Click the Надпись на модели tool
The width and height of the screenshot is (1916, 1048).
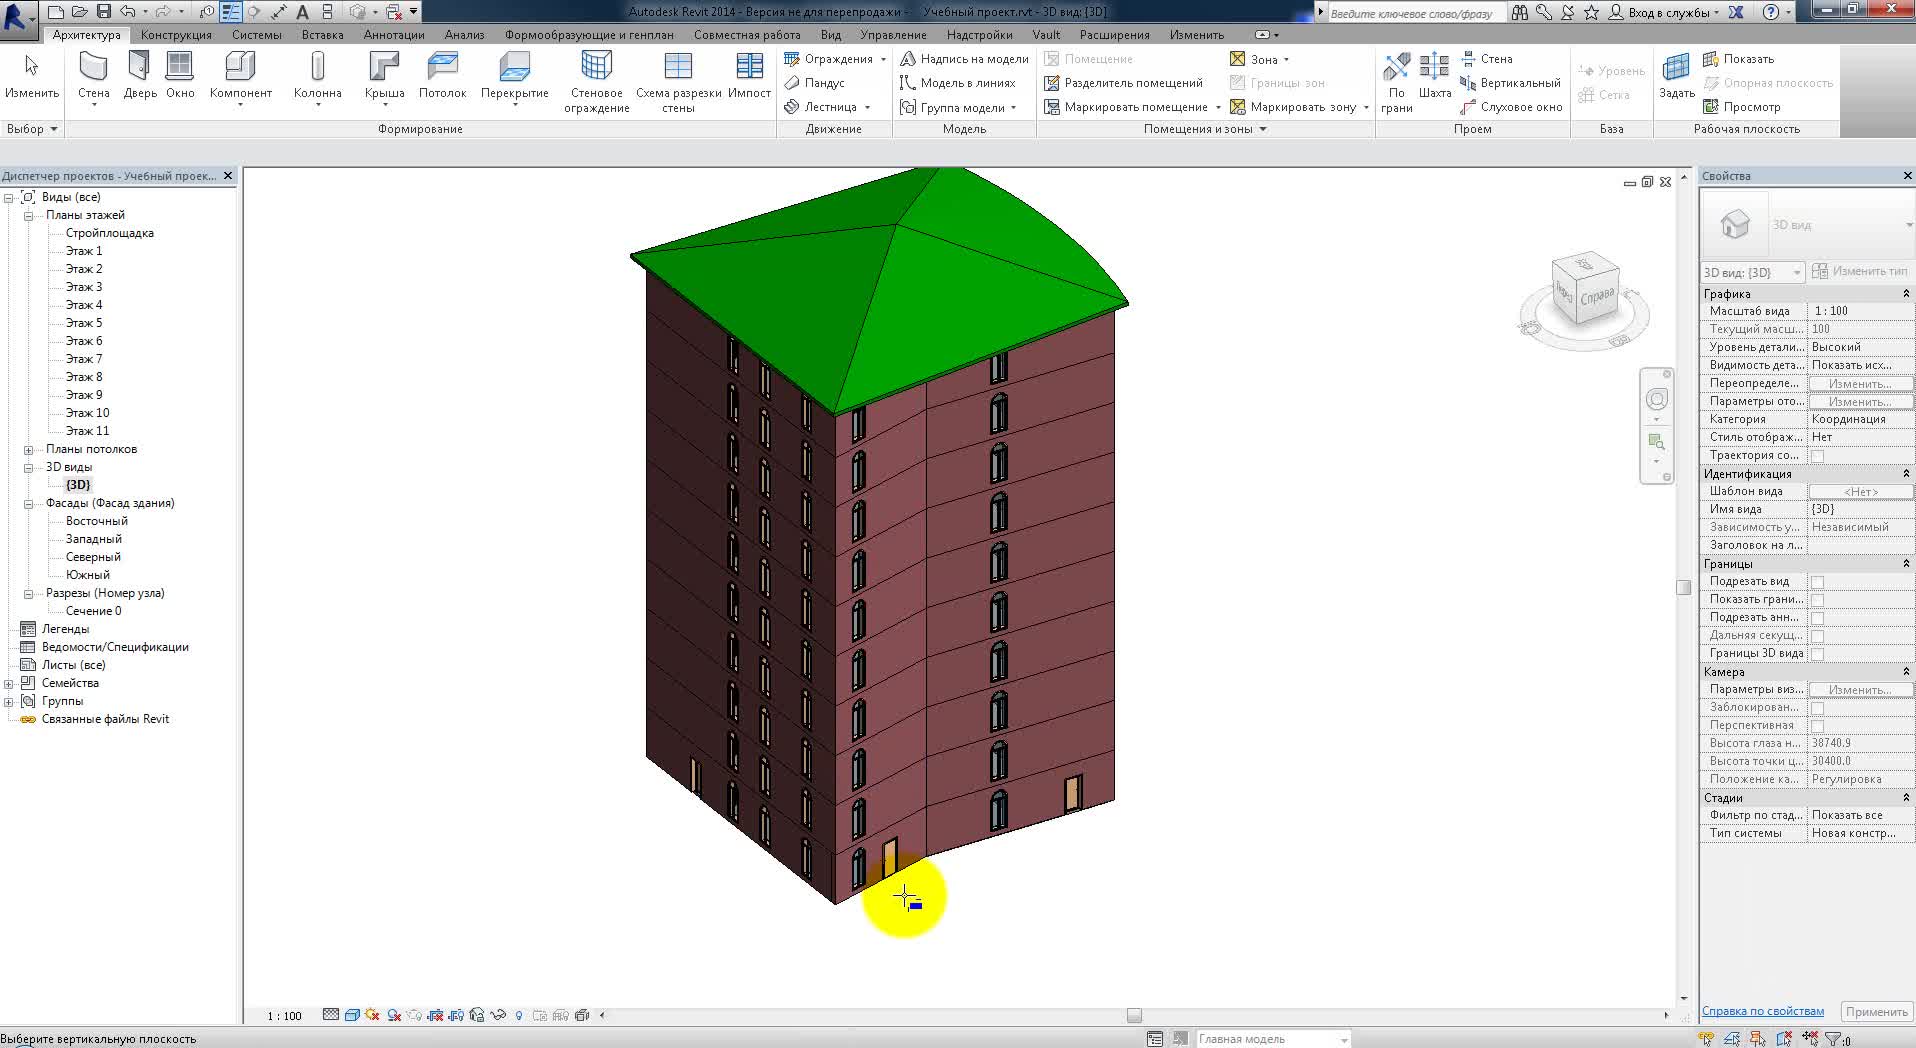[x=964, y=59]
